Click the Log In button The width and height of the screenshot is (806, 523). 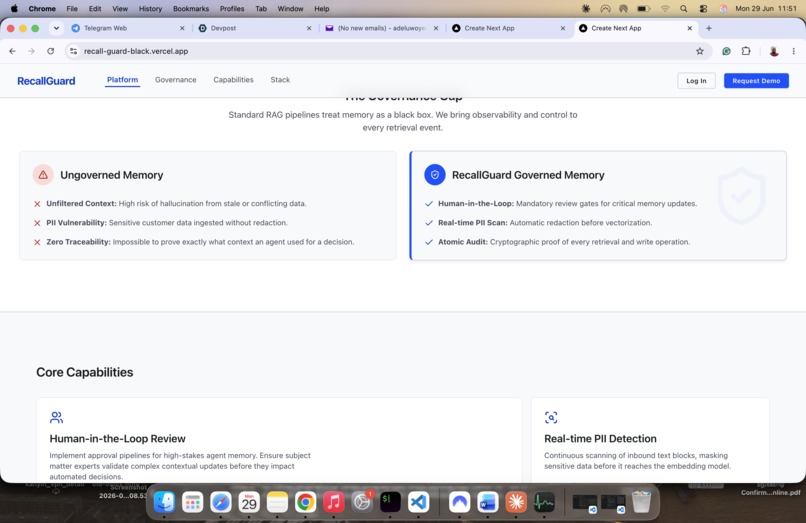tap(696, 81)
